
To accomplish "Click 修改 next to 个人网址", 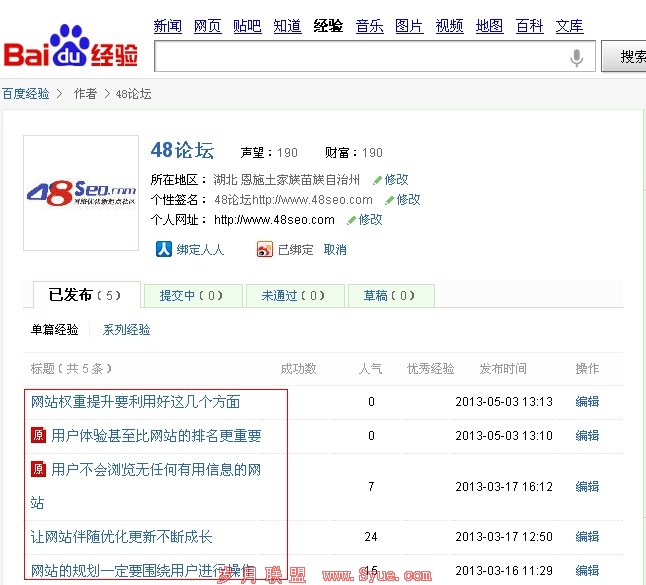I will coord(370,220).
